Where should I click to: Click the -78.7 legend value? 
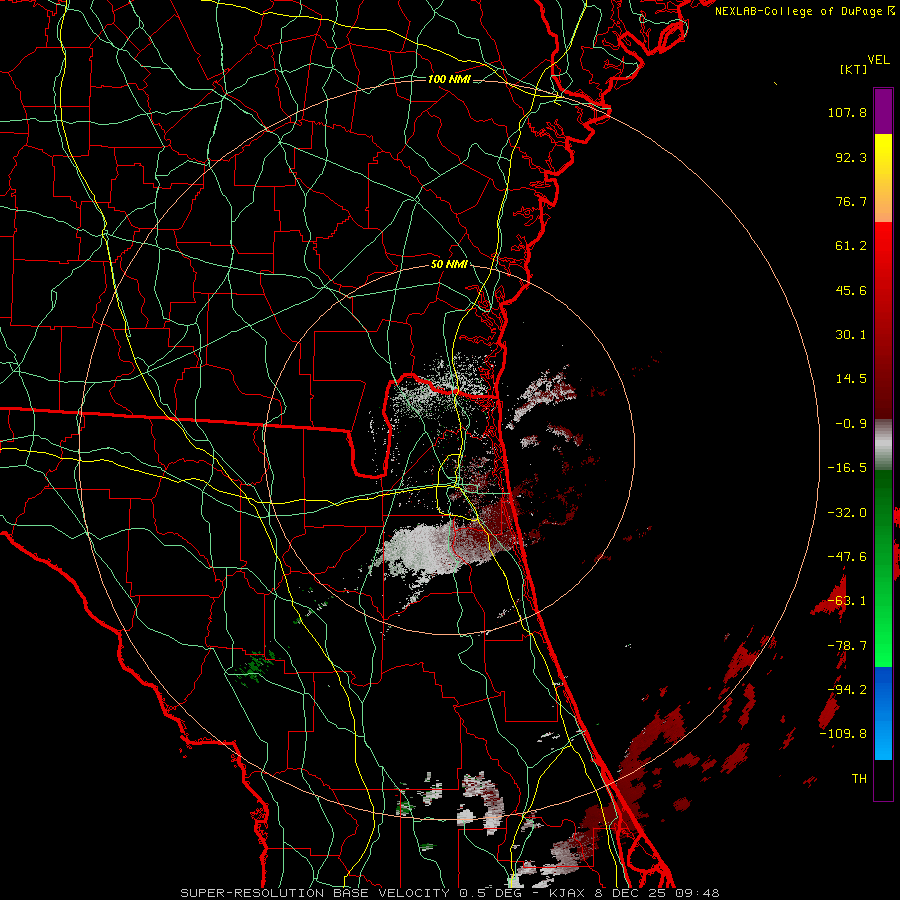tap(847, 646)
